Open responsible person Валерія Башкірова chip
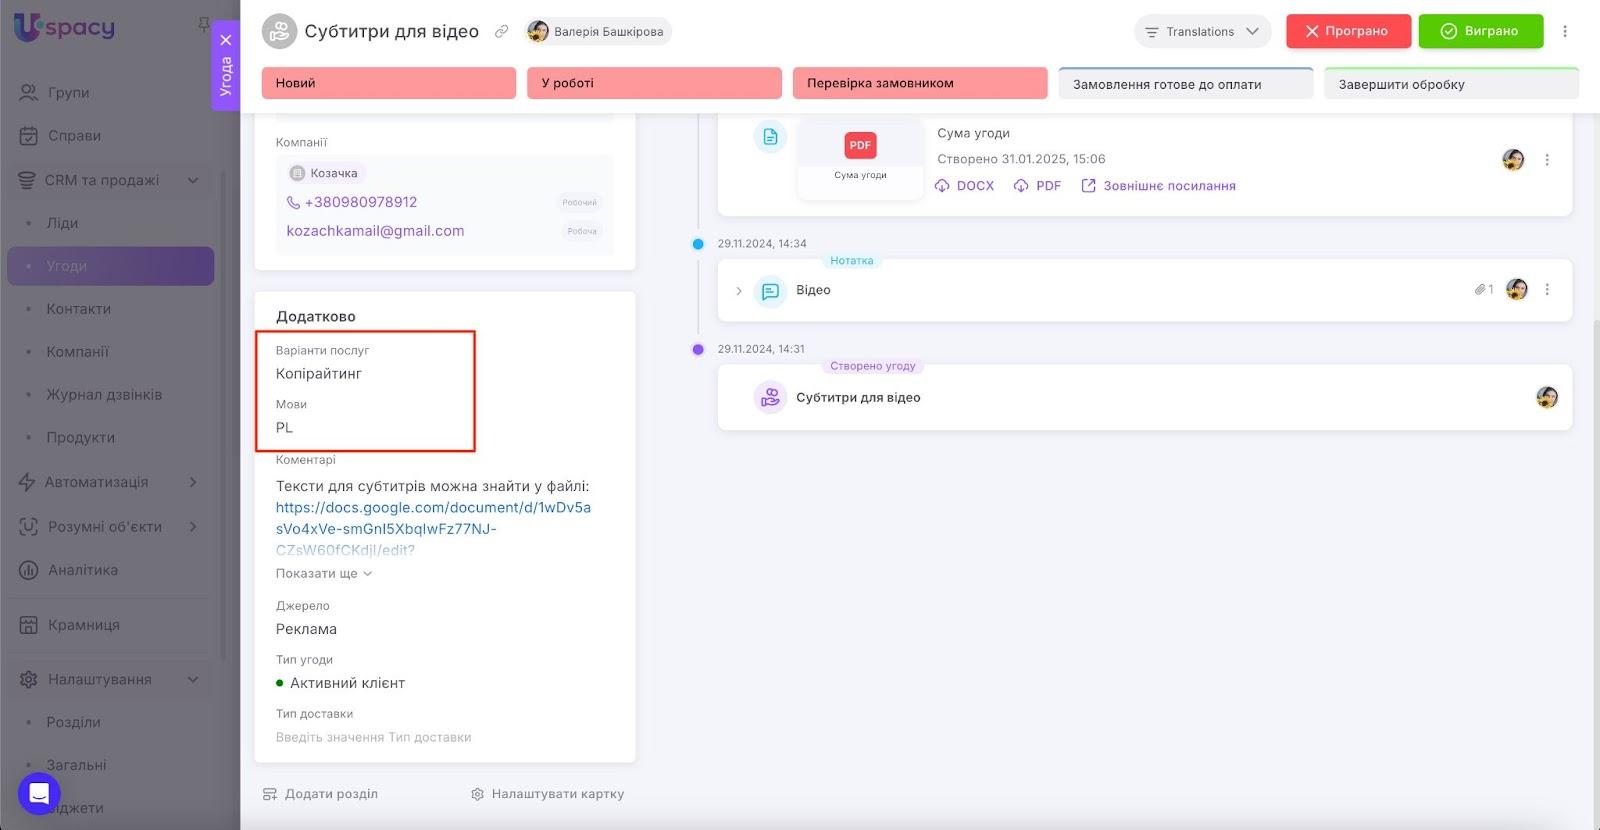Viewport: 1600px width, 830px height. pos(598,32)
